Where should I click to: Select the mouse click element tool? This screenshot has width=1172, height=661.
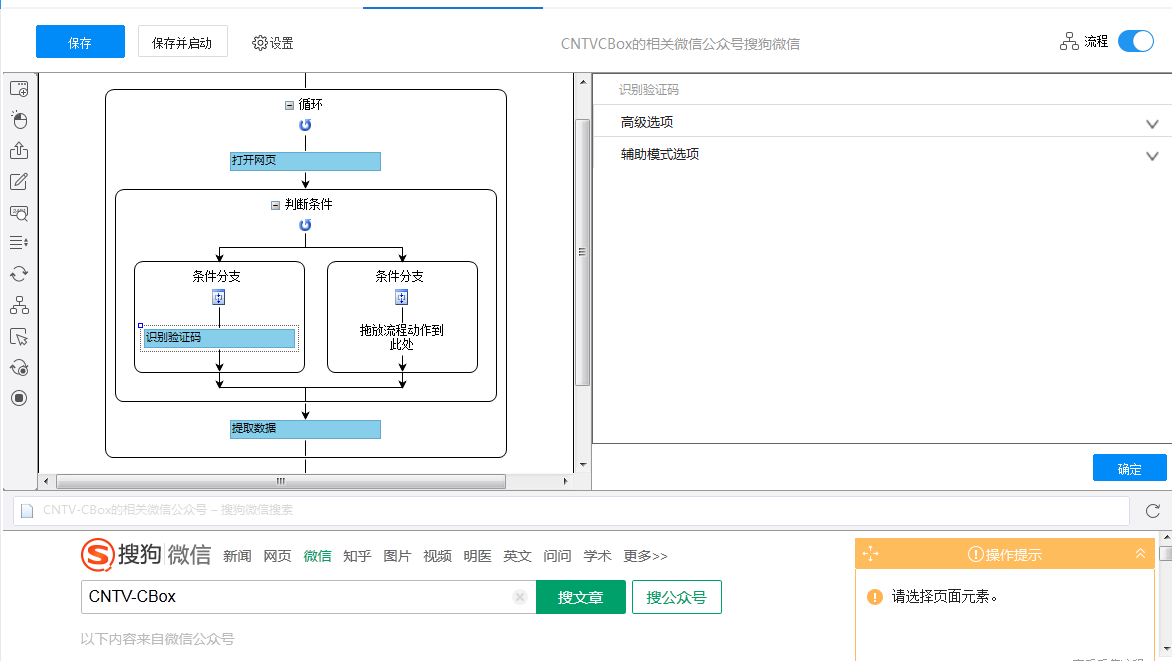(19, 120)
